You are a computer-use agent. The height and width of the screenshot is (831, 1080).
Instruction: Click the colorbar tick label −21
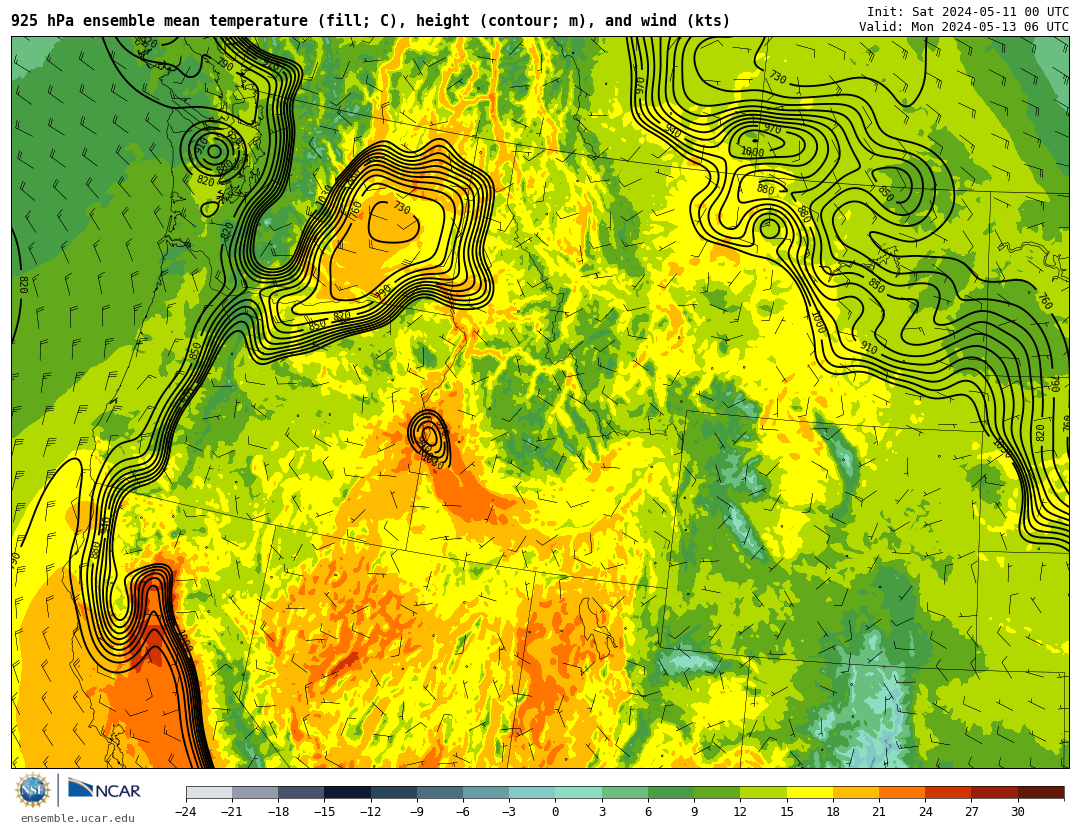tap(232, 812)
